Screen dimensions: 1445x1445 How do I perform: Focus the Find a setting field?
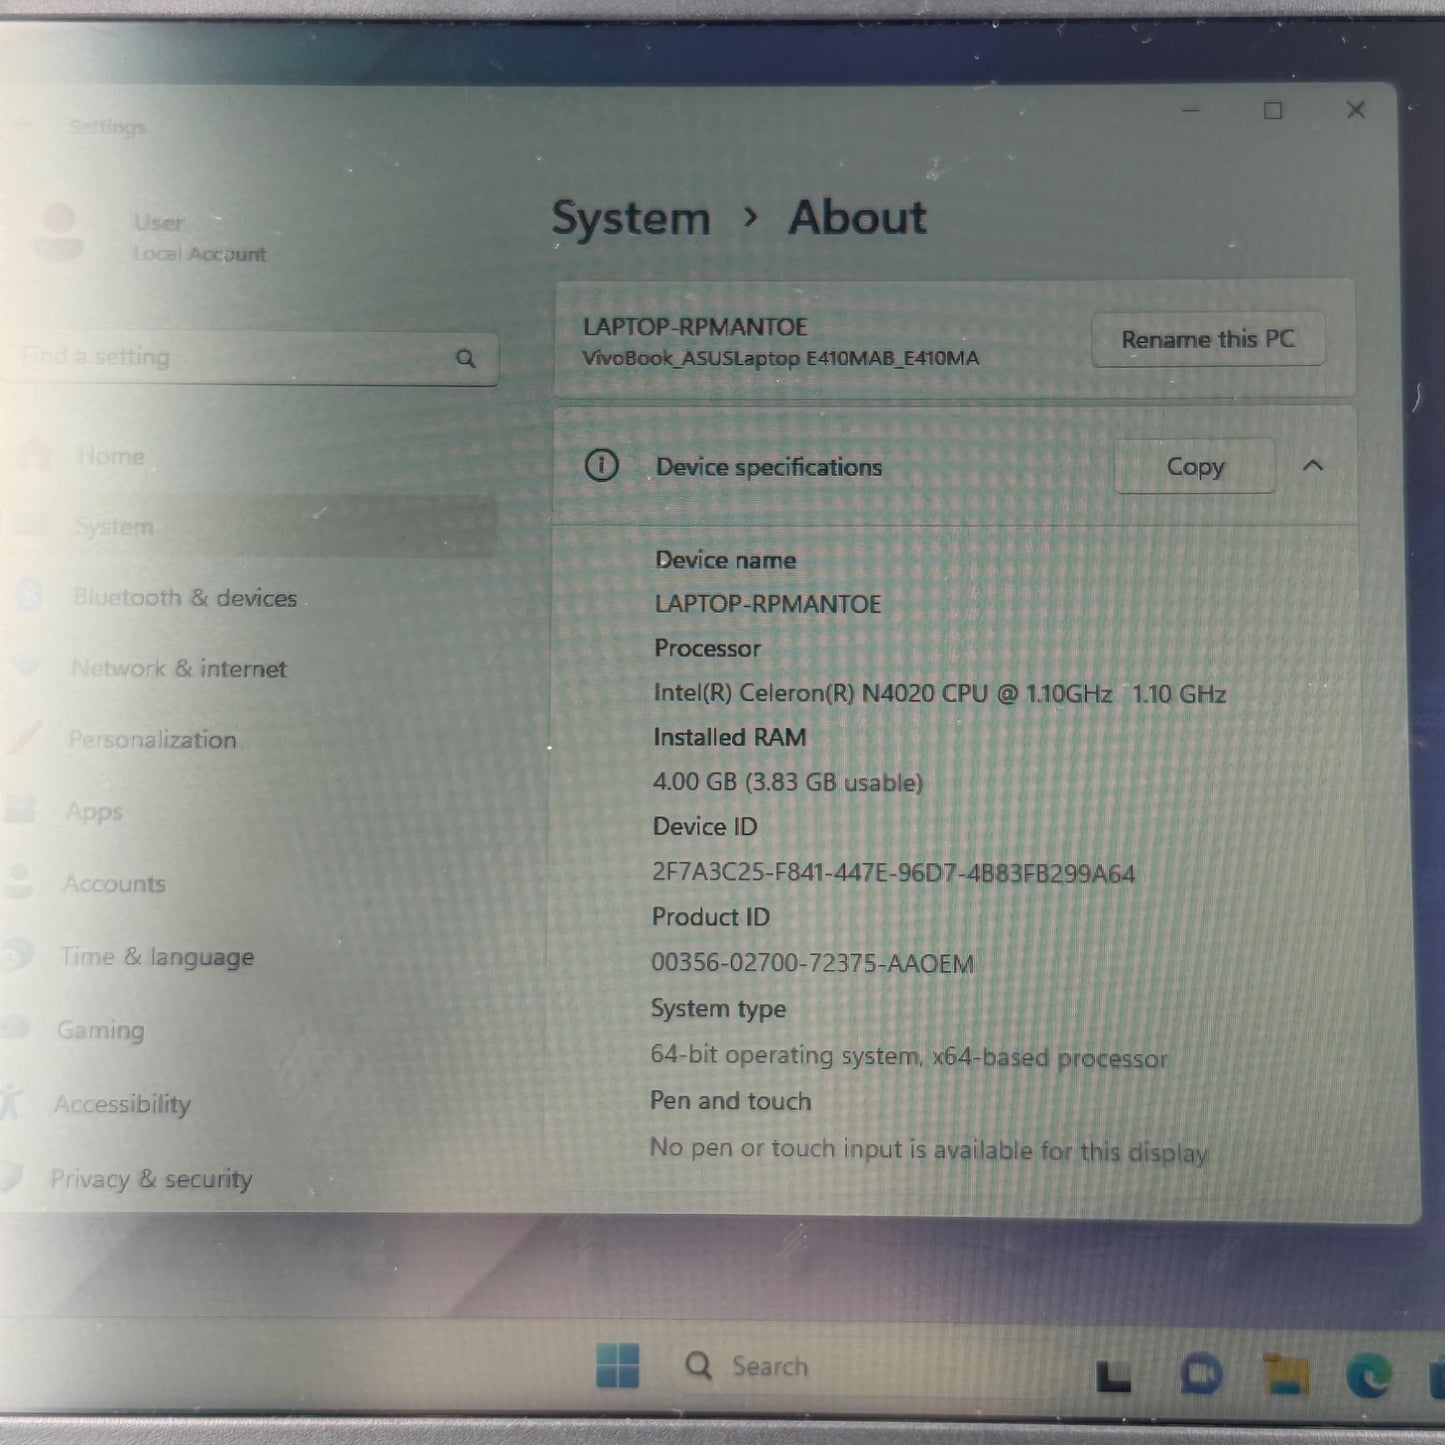pyautogui.click(x=230, y=357)
